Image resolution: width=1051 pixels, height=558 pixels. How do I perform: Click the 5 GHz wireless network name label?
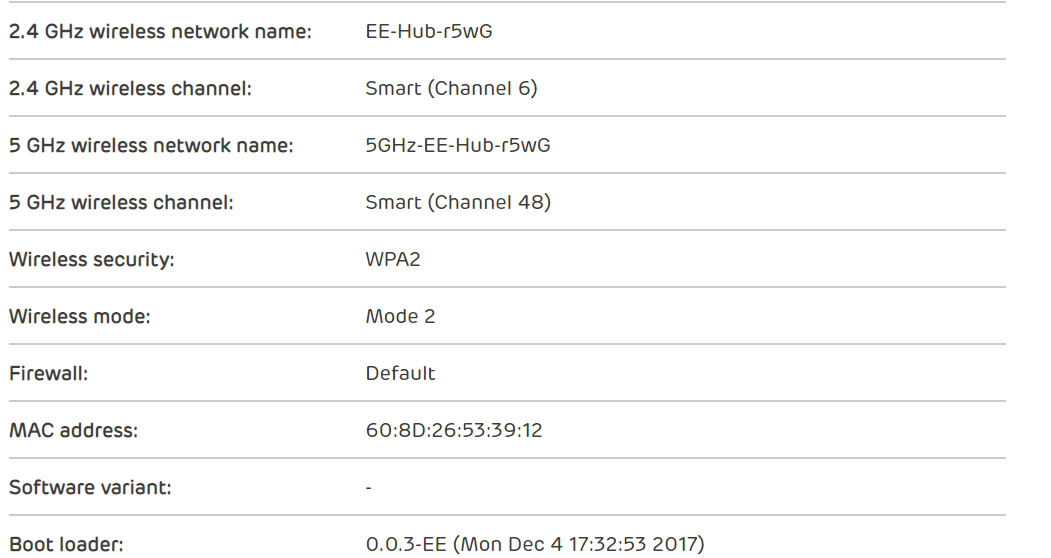151,146
